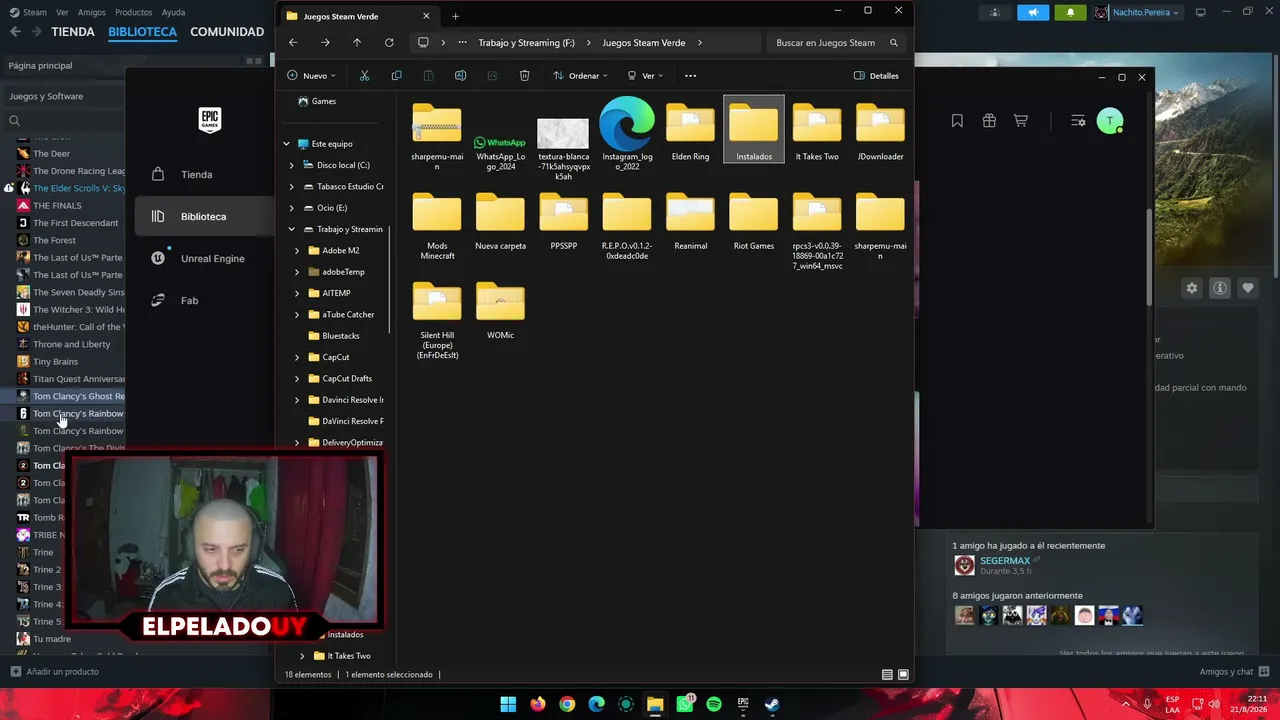Open Unreal Engine in Epic Games sidebar
The image size is (1280, 720).
tap(212, 259)
